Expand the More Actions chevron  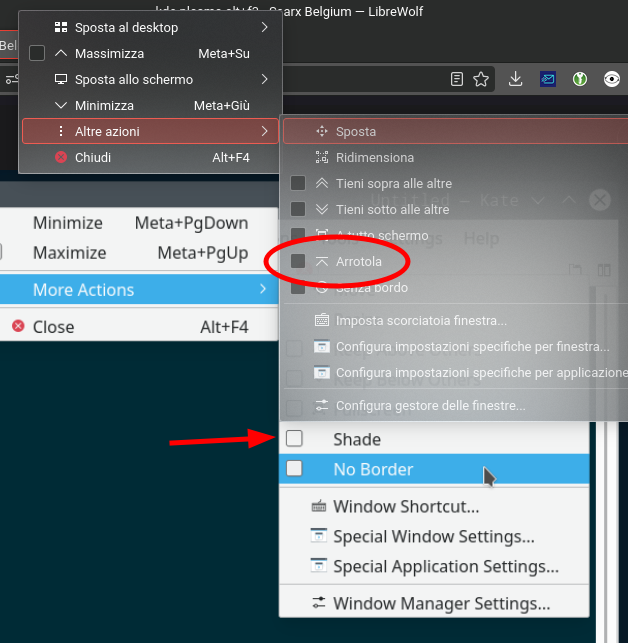coord(263,289)
